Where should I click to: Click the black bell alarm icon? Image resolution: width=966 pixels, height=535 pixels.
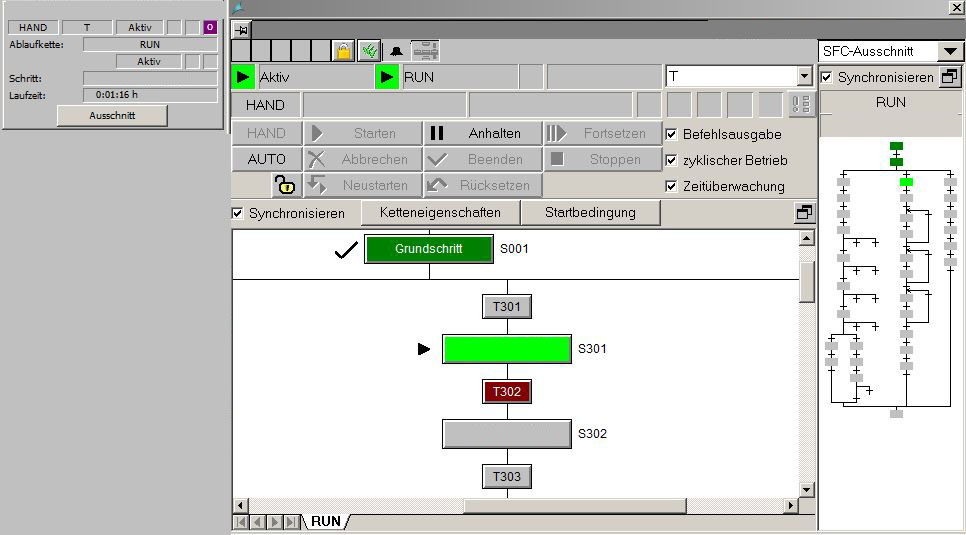tap(396, 51)
